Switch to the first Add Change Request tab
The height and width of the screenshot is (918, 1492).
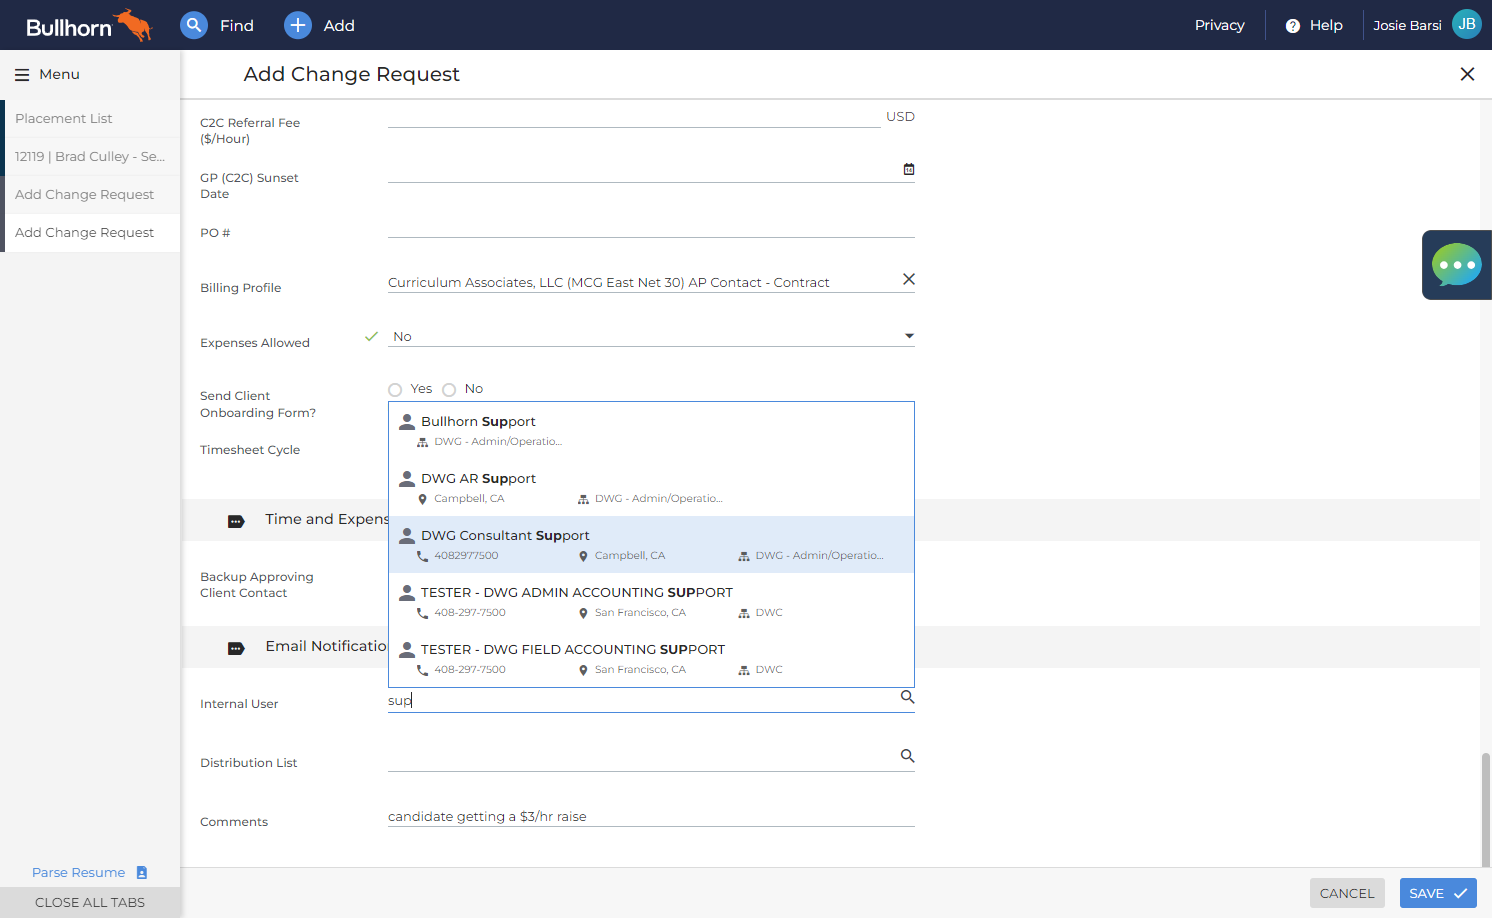(x=92, y=195)
